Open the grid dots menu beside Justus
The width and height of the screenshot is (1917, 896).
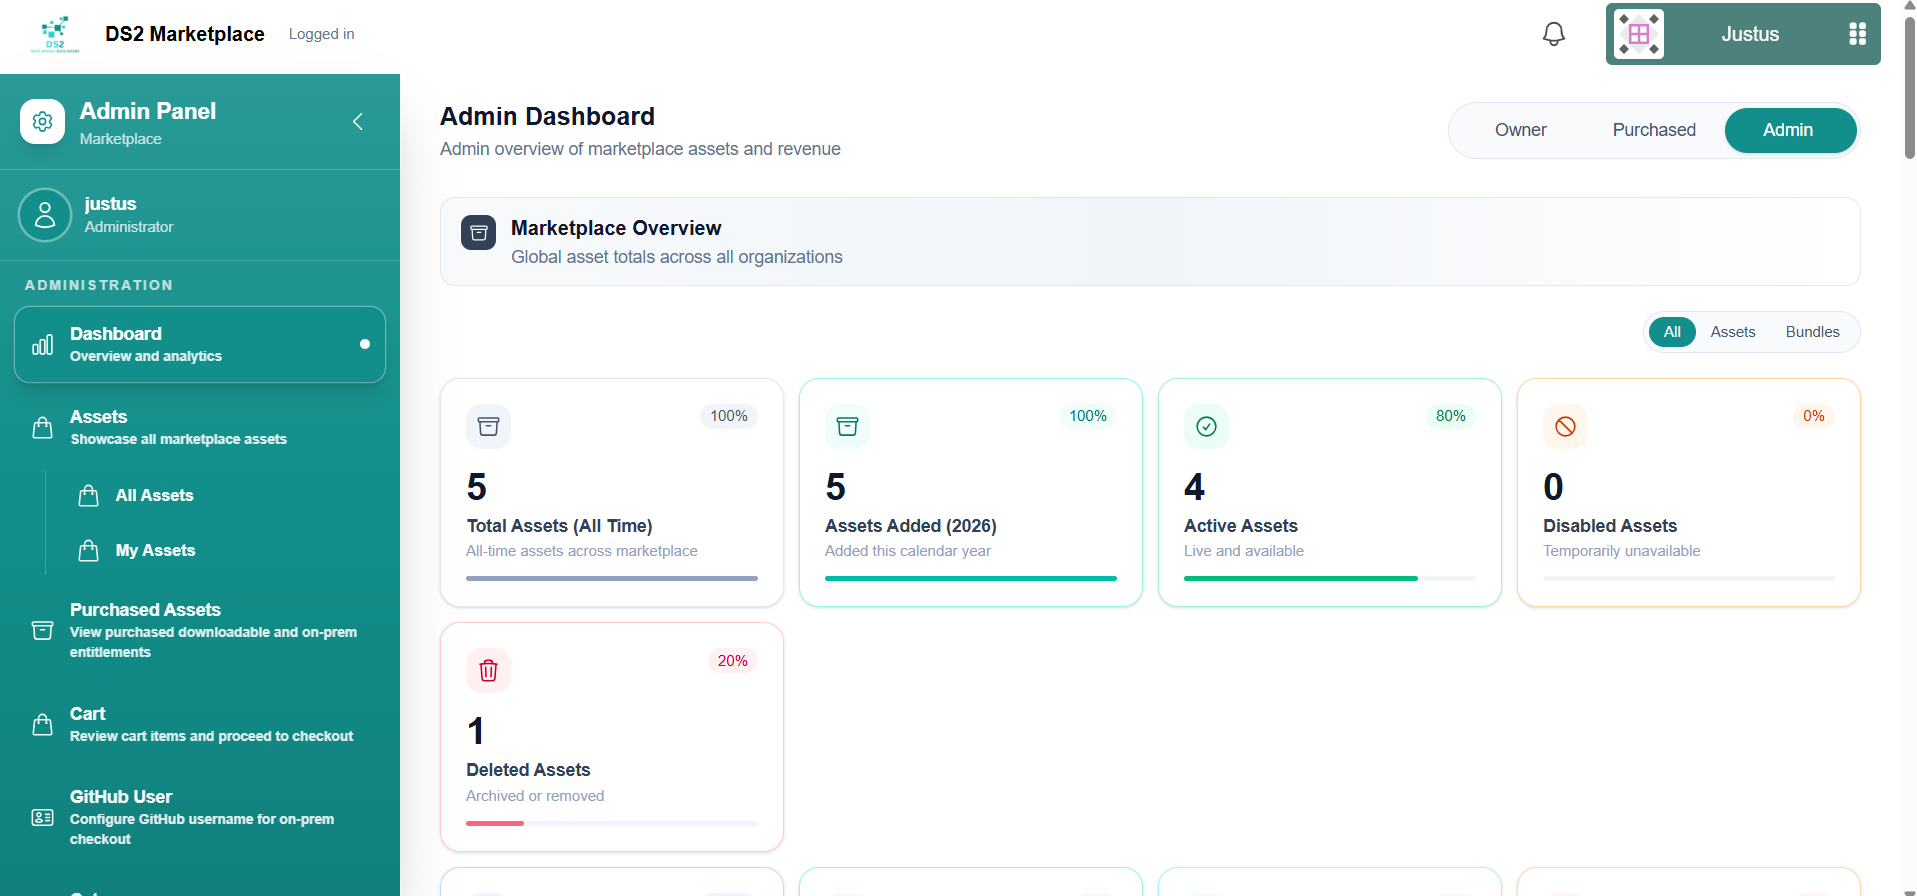1857,34
